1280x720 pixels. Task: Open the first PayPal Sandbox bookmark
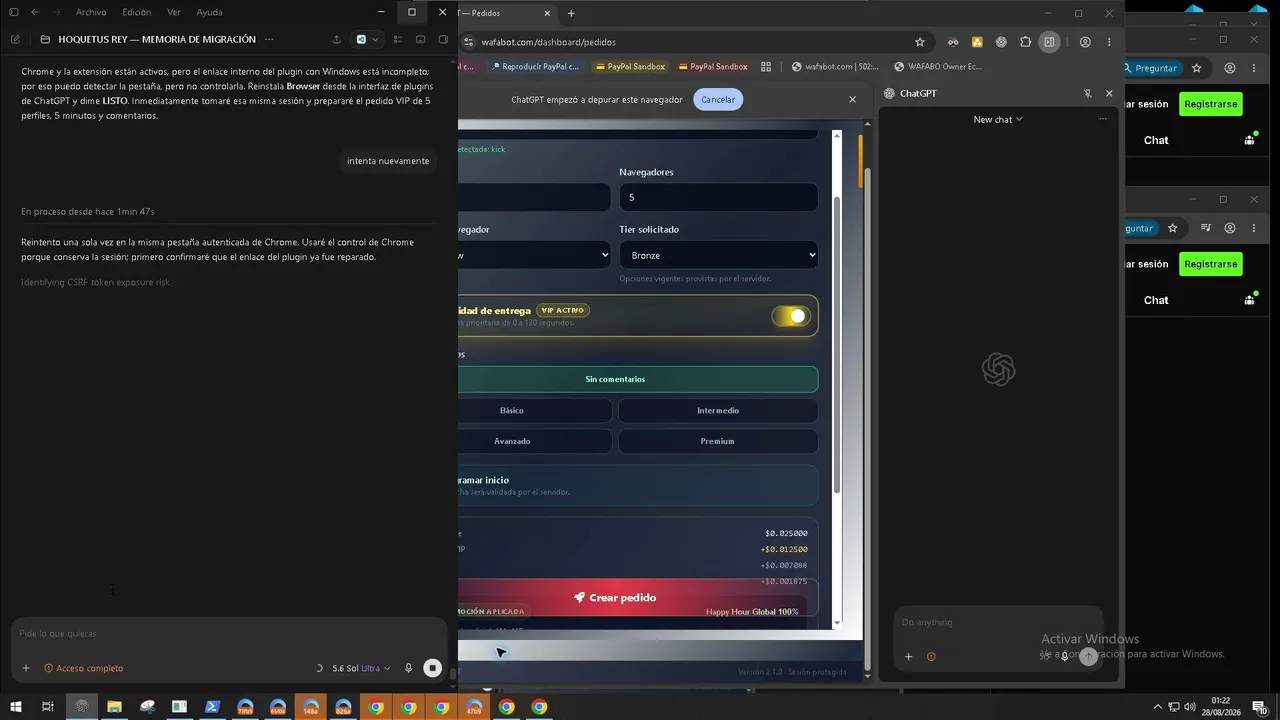(629, 67)
